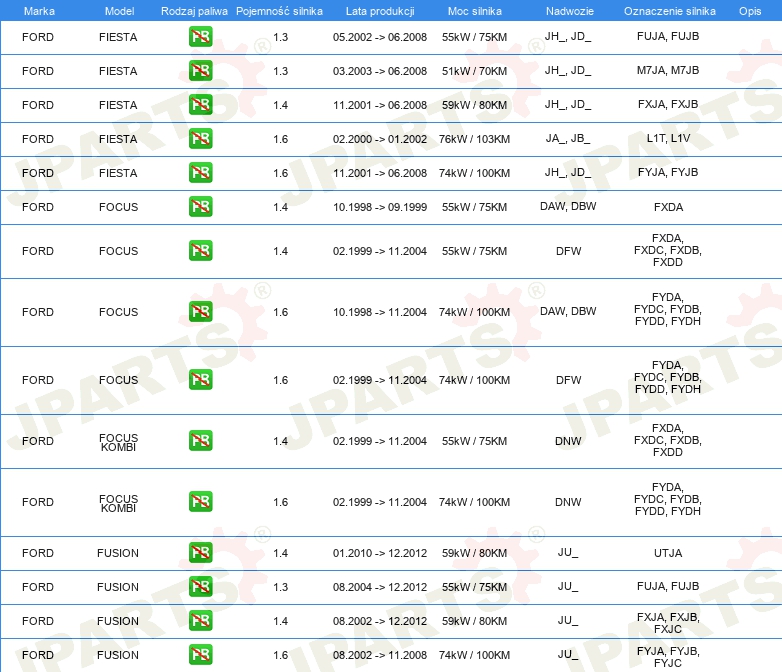Select 'FIESTA' model cell in the M7JA row
Screen dimensions: 782x672
coord(118,71)
